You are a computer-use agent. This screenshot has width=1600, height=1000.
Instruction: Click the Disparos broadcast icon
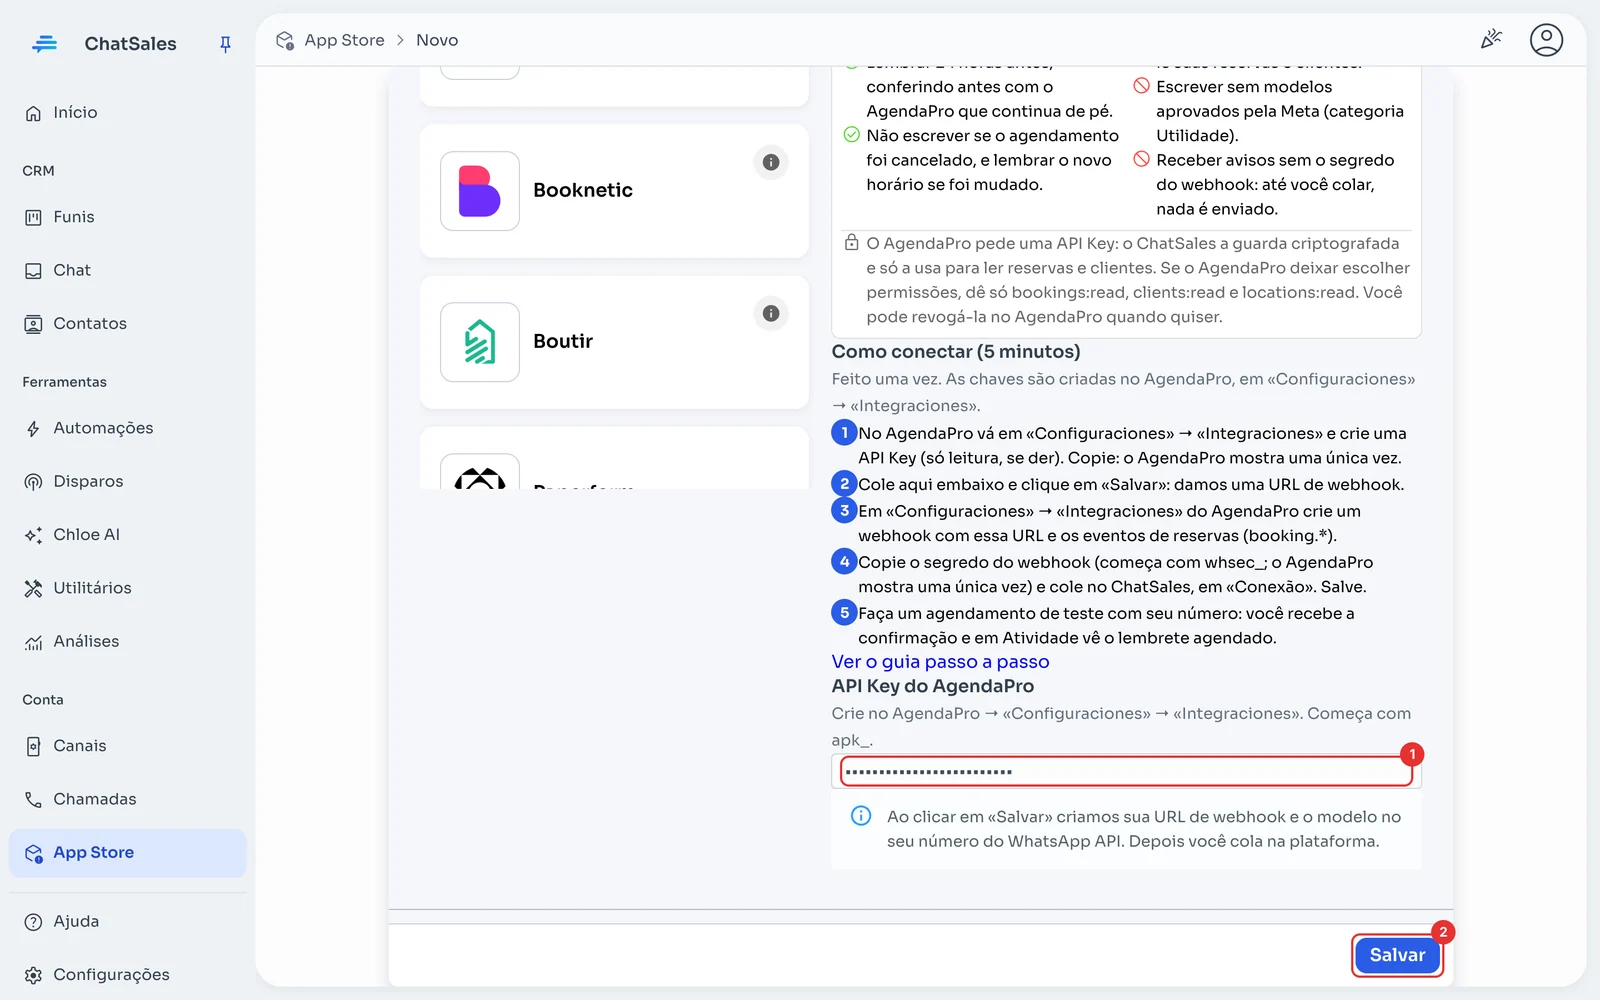coord(33,482)
